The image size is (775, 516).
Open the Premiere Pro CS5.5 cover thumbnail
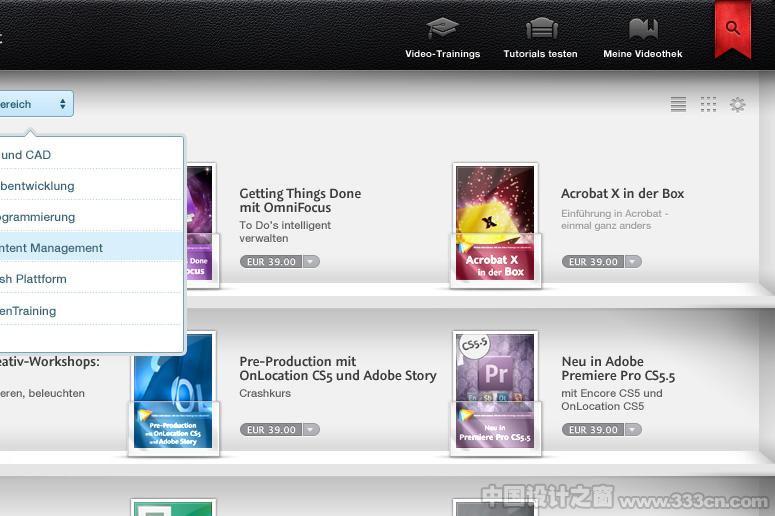pos(495,393)
